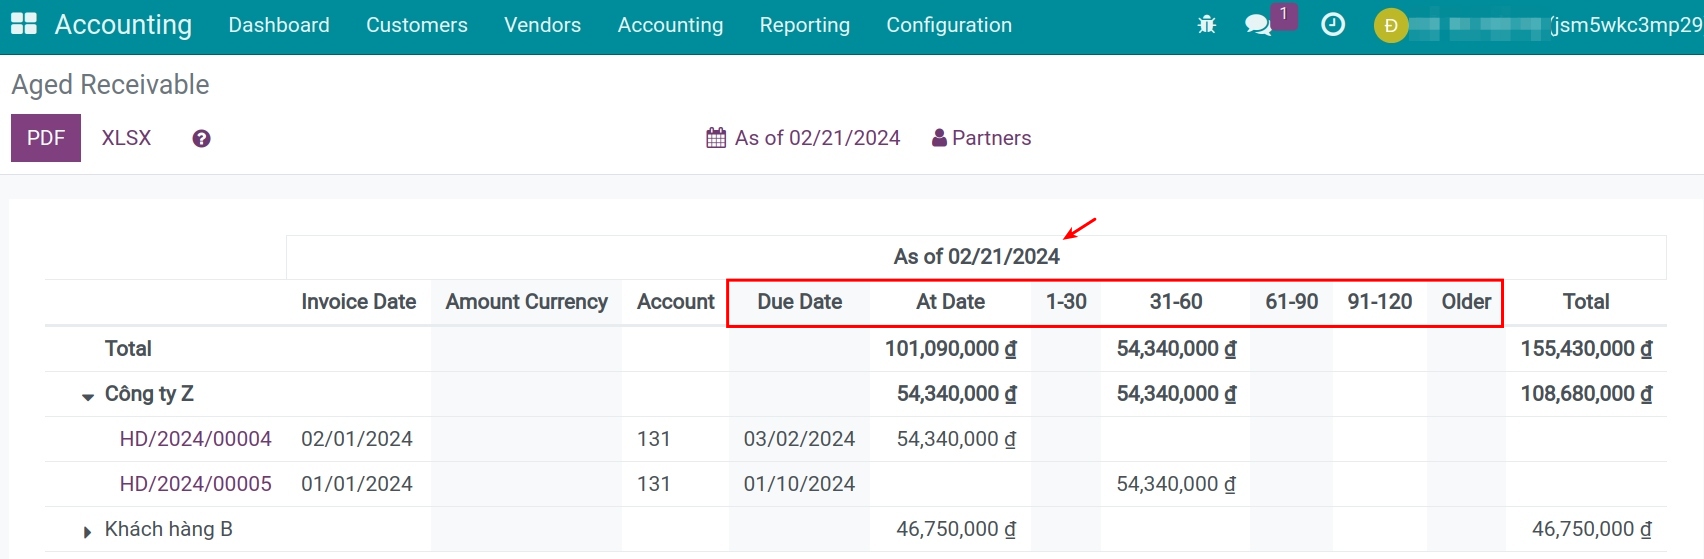Click the Due Date column header
The width and height of the screenshot is (1704, 559).
pos(800,302)
